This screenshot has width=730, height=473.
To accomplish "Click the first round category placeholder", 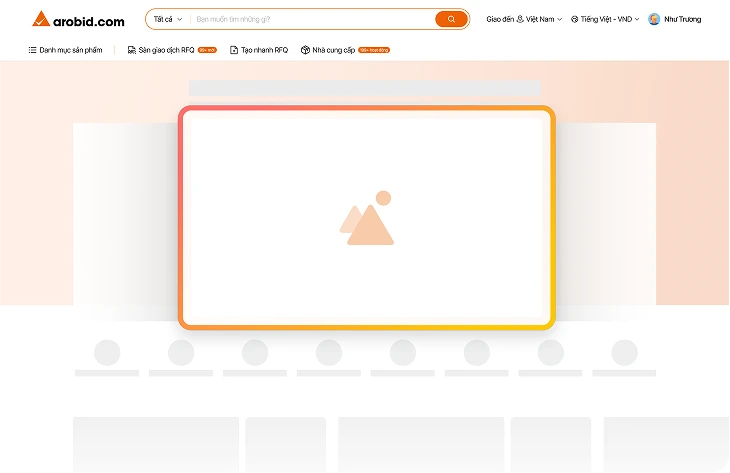I will coord(107,352).
